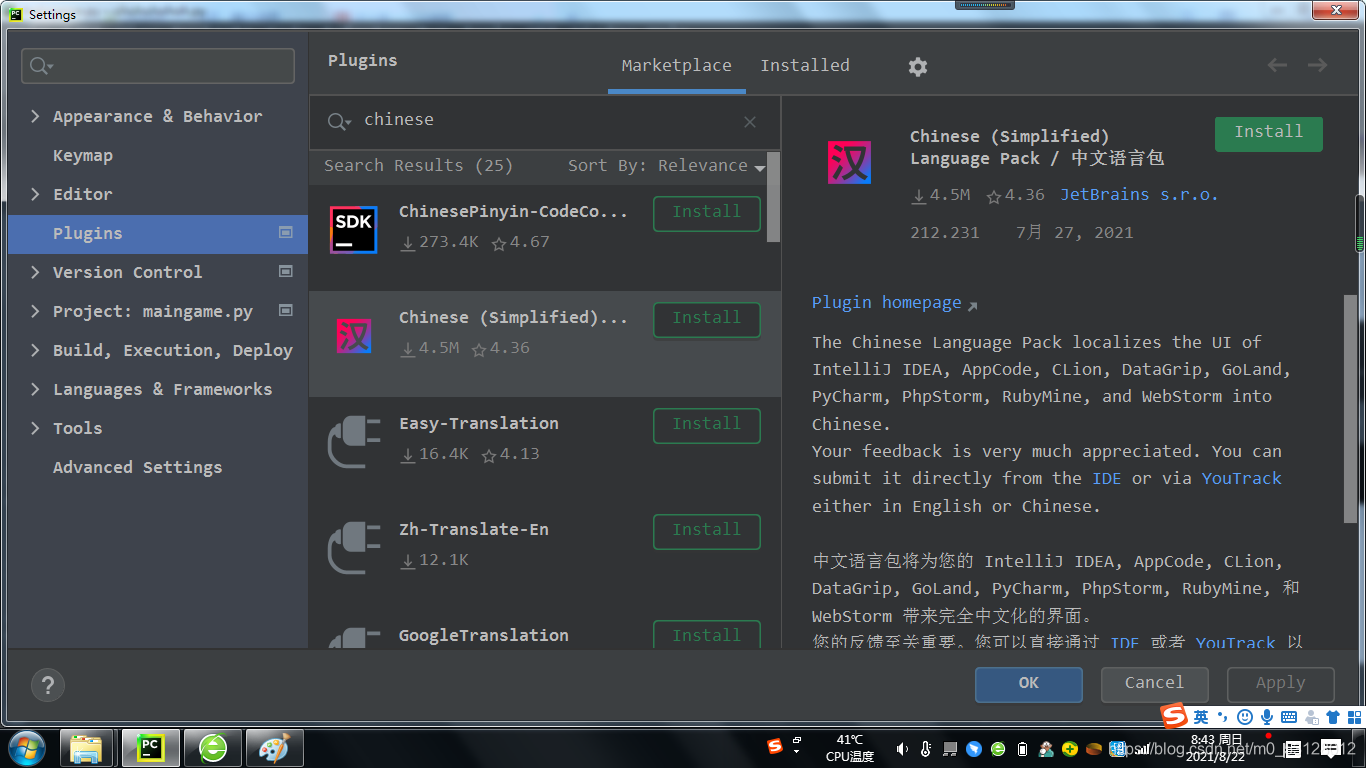Click the volume speaker tray icon
The height and width of the screenshot is (768, 1366).
902,749
